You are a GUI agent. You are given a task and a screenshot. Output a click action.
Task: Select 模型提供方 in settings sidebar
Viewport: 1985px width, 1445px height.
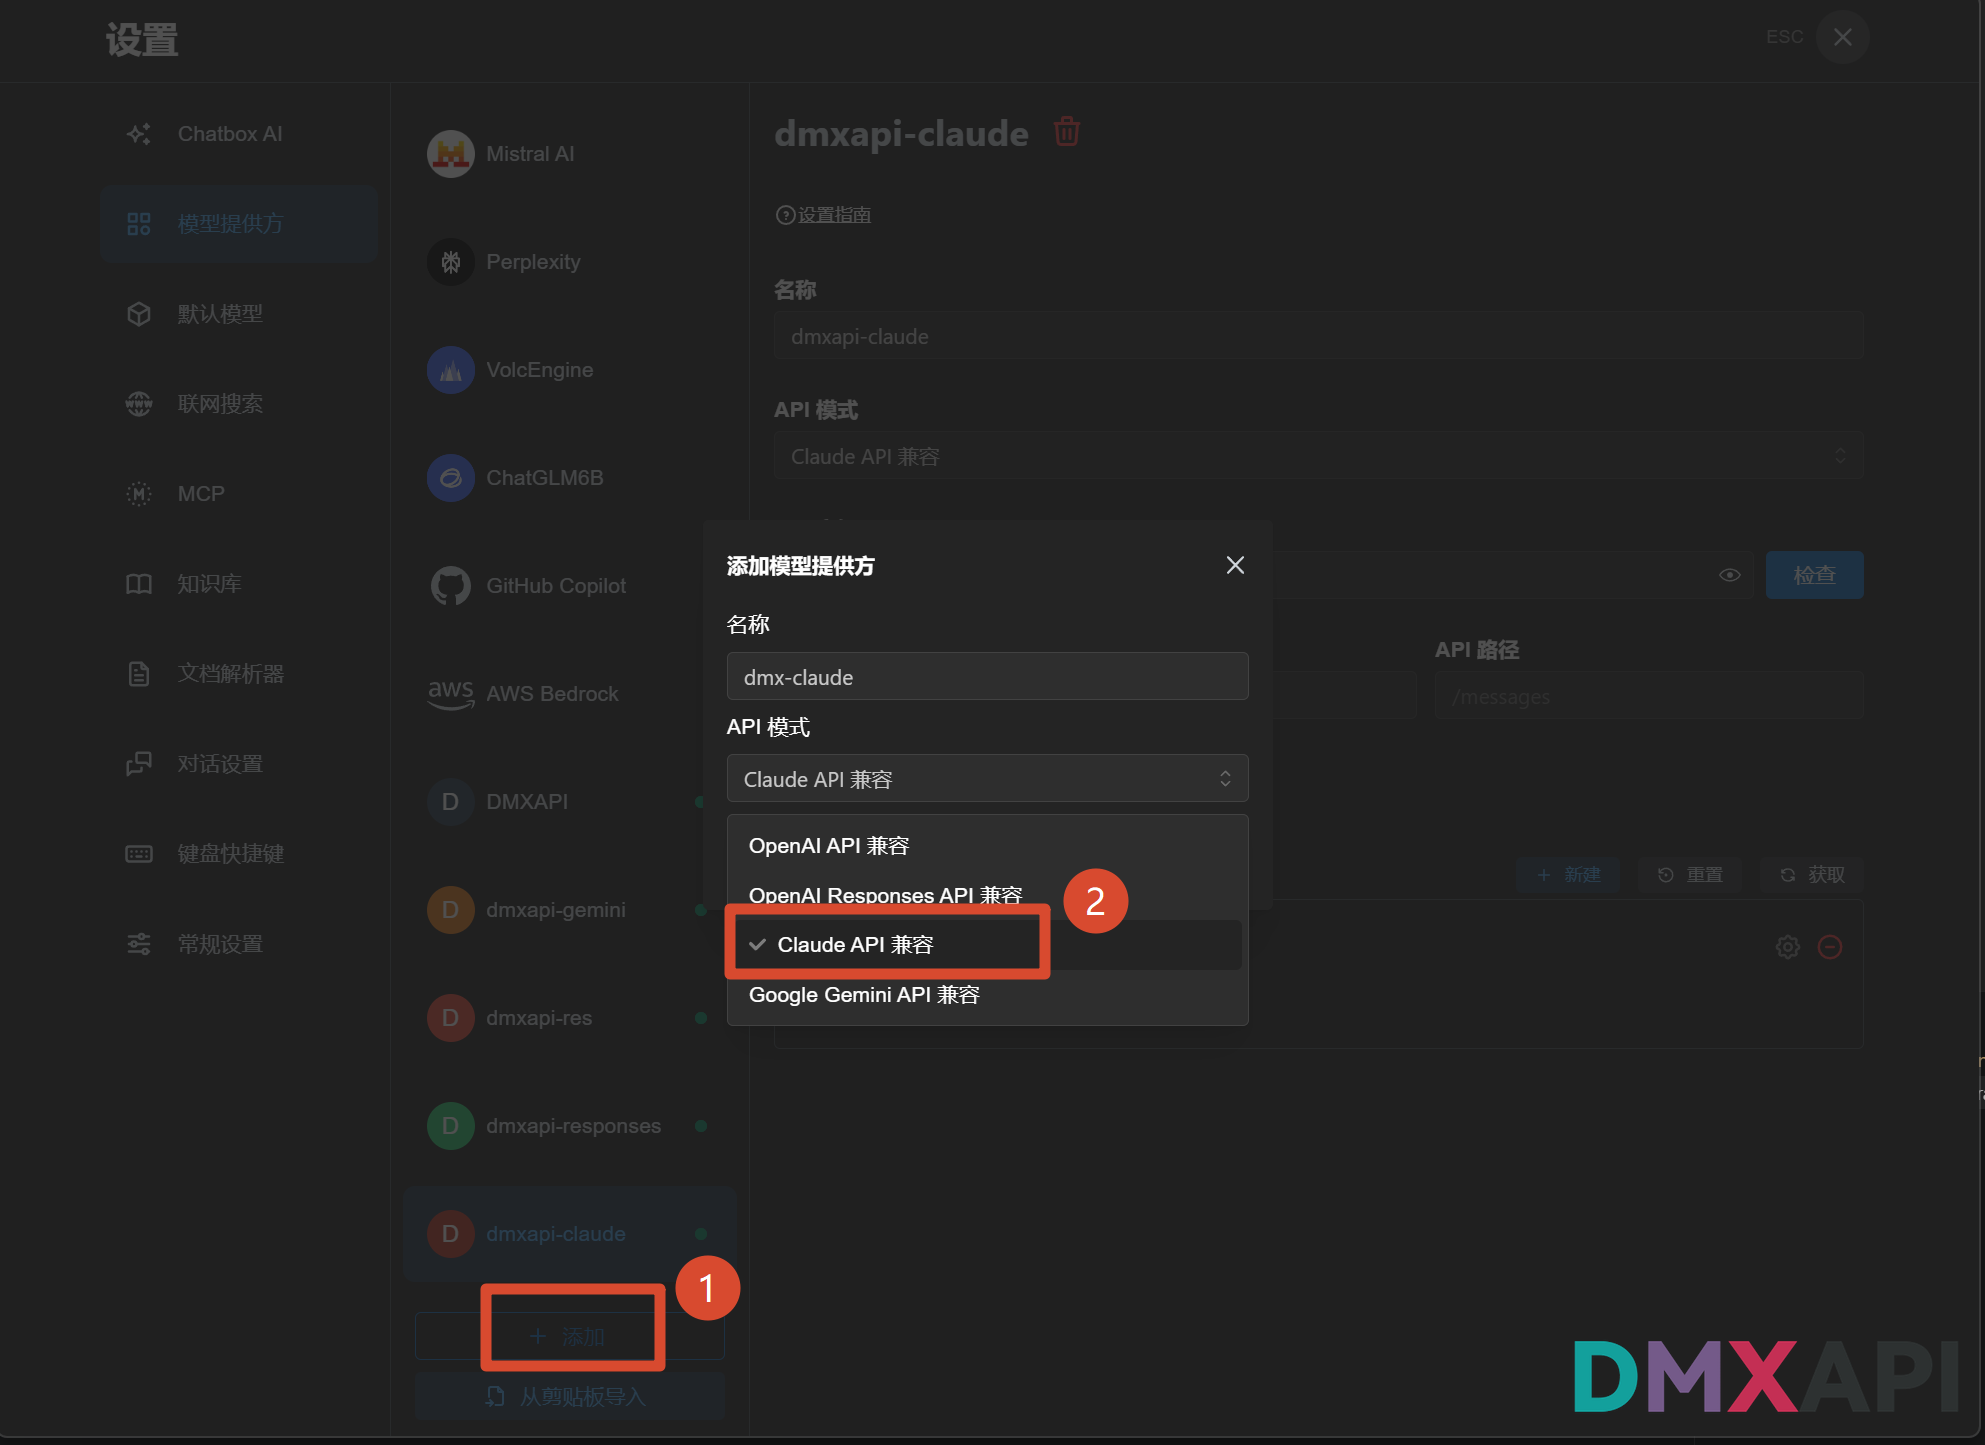tap(238, 224)
